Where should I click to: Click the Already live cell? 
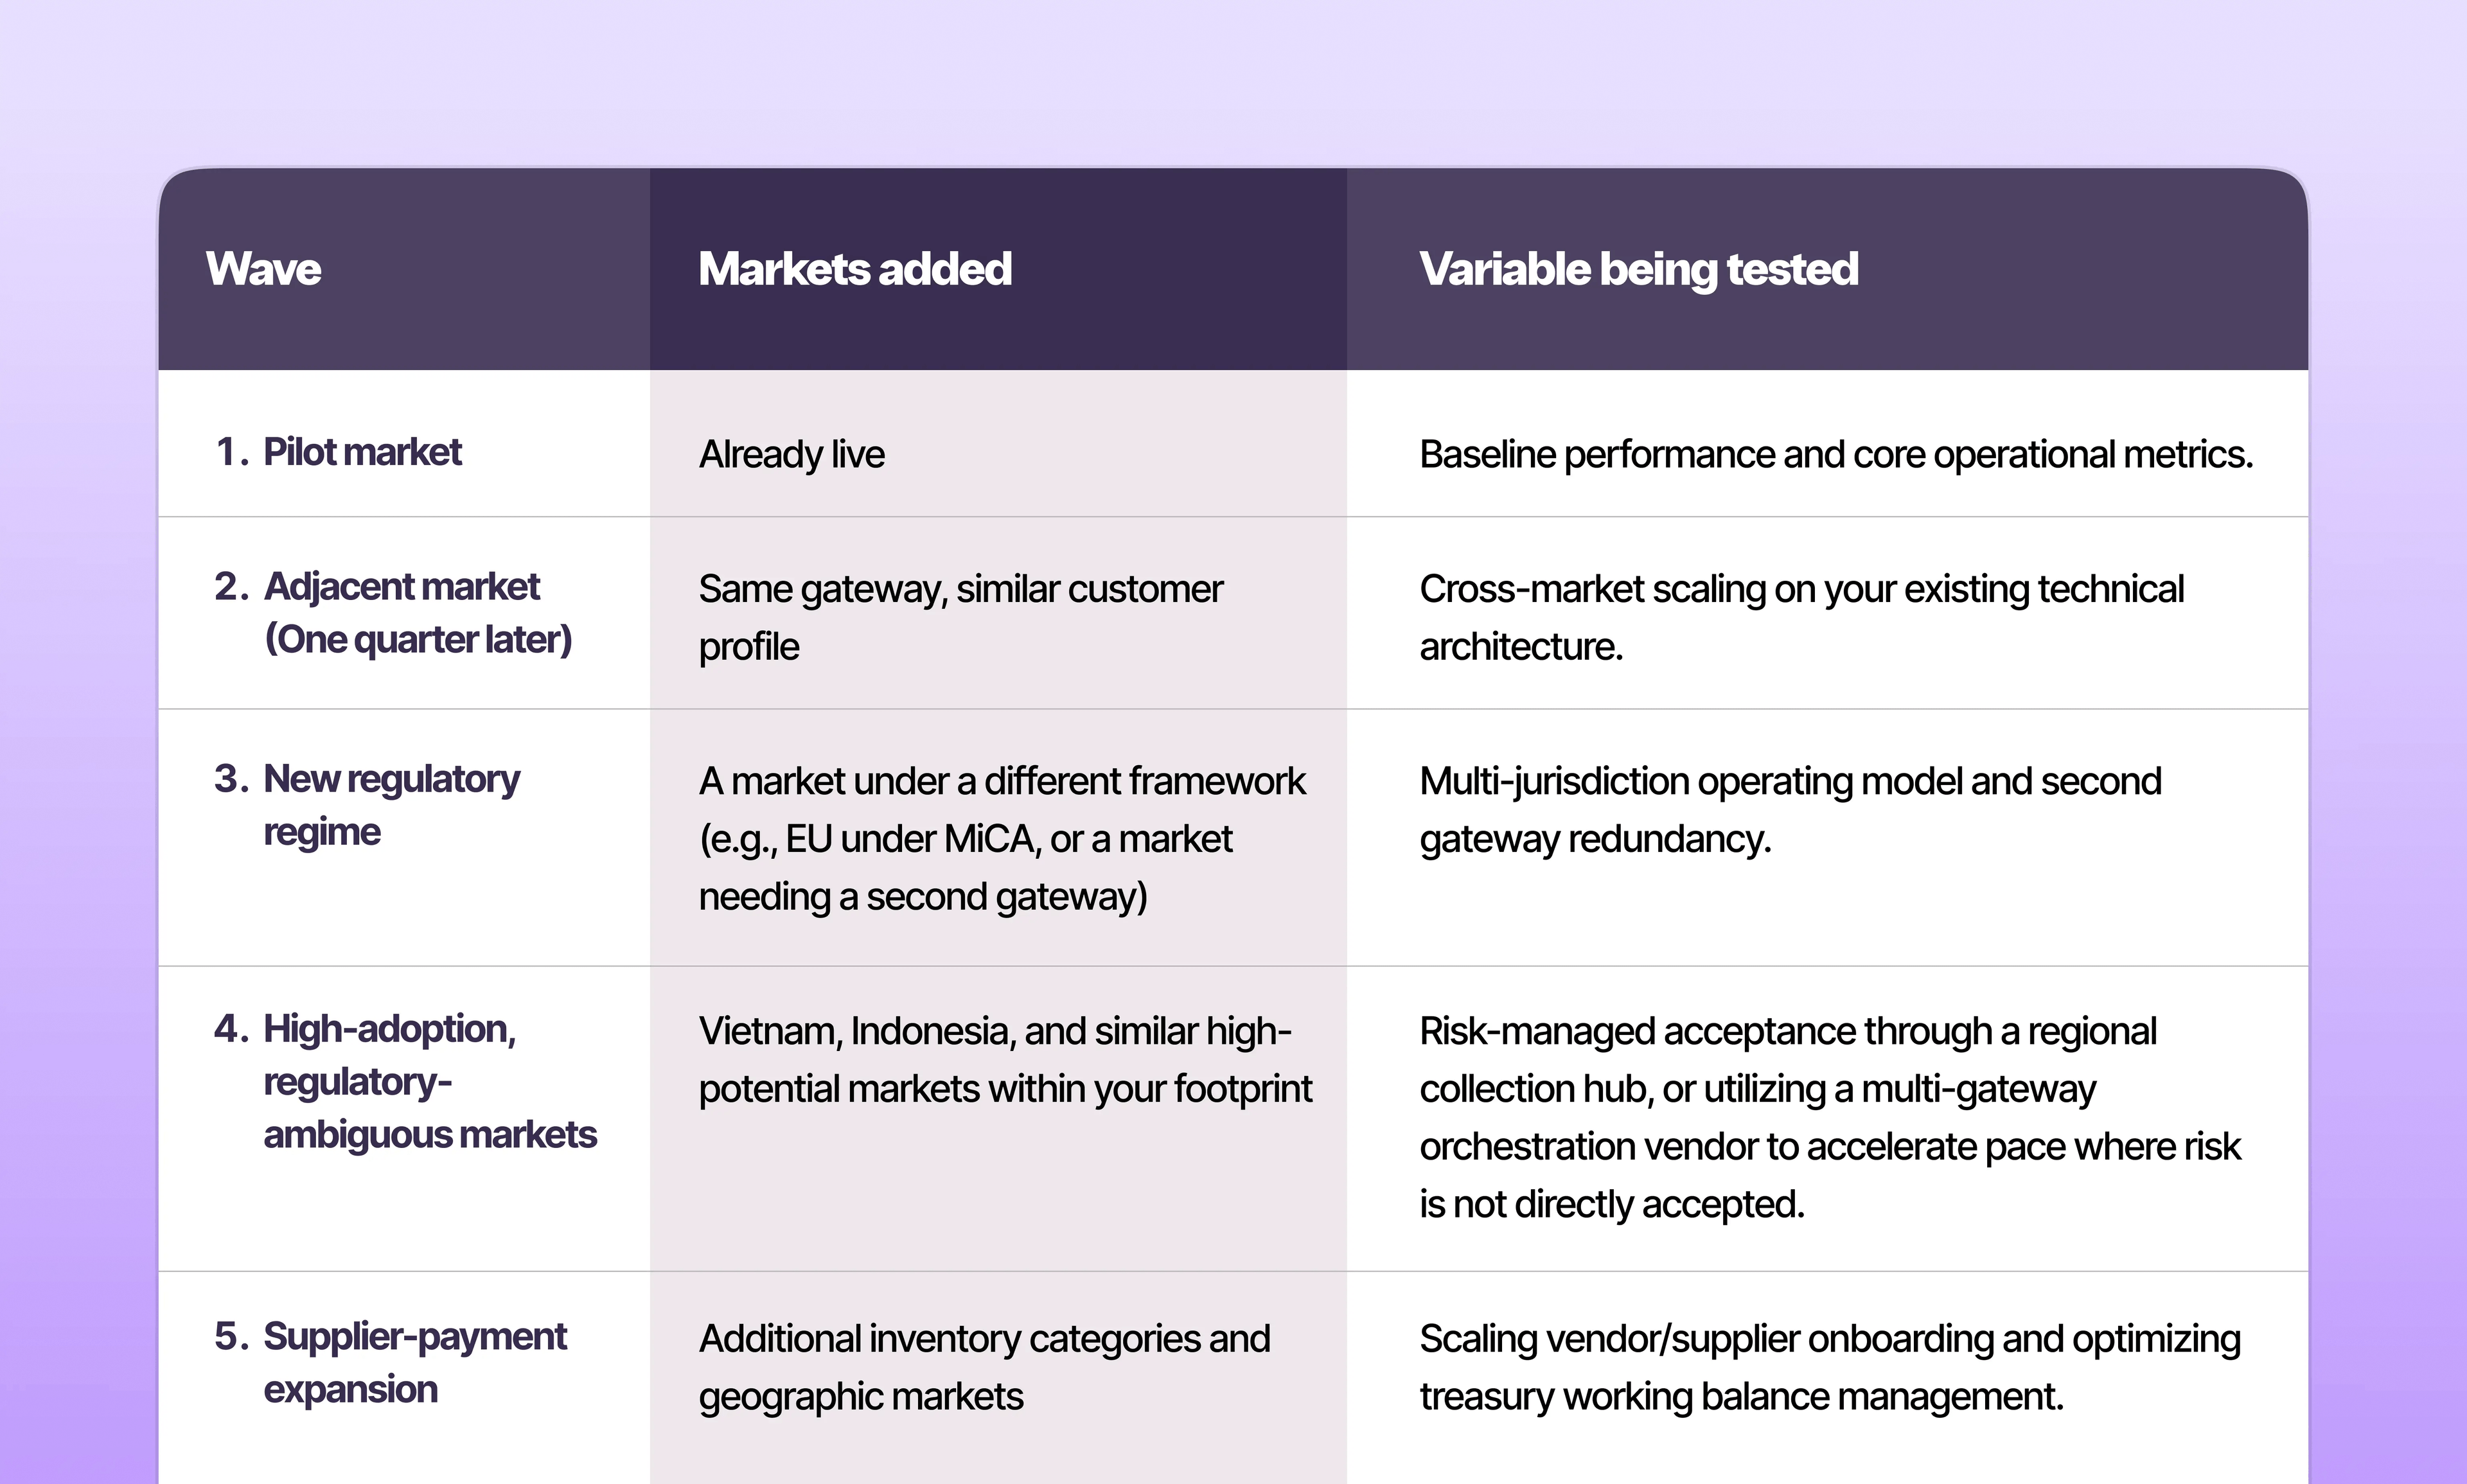(x=791, y=454)
